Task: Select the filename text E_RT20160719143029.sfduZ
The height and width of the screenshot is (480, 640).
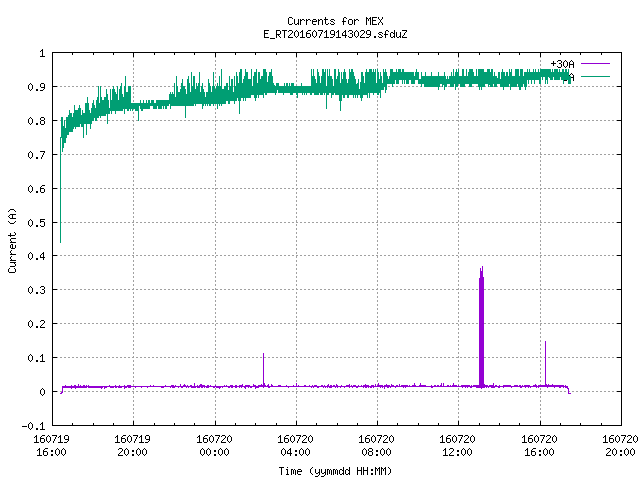Action: coord(335,34)
